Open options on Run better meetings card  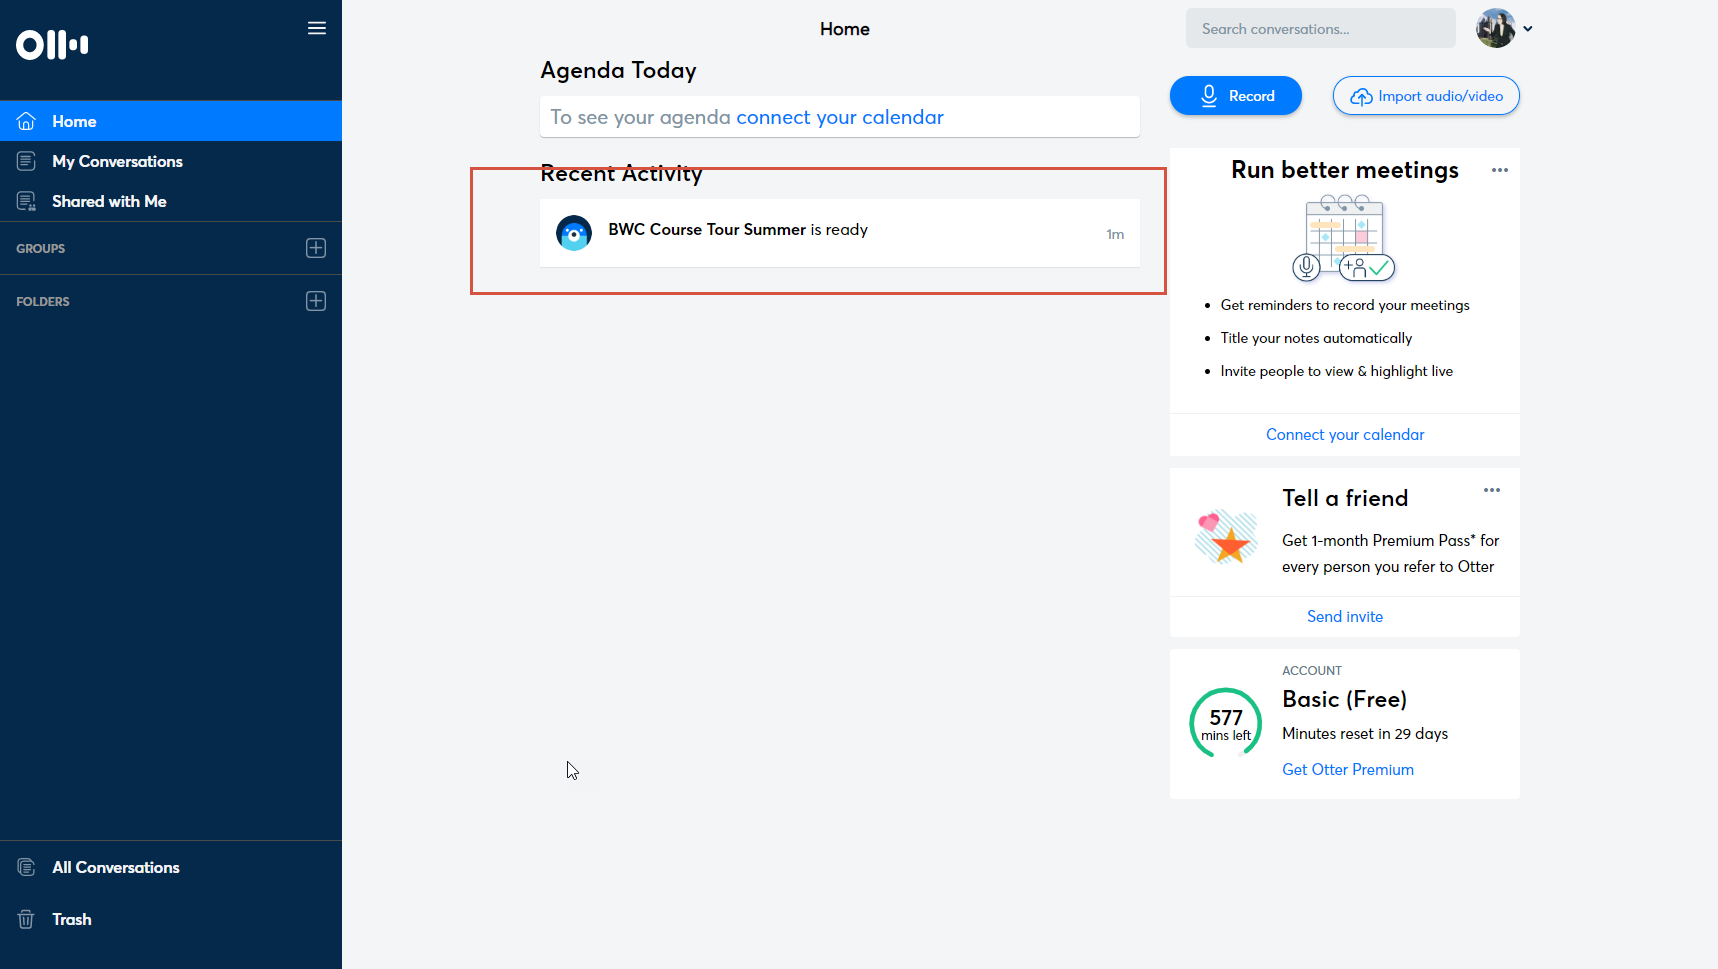(1499, 170)
